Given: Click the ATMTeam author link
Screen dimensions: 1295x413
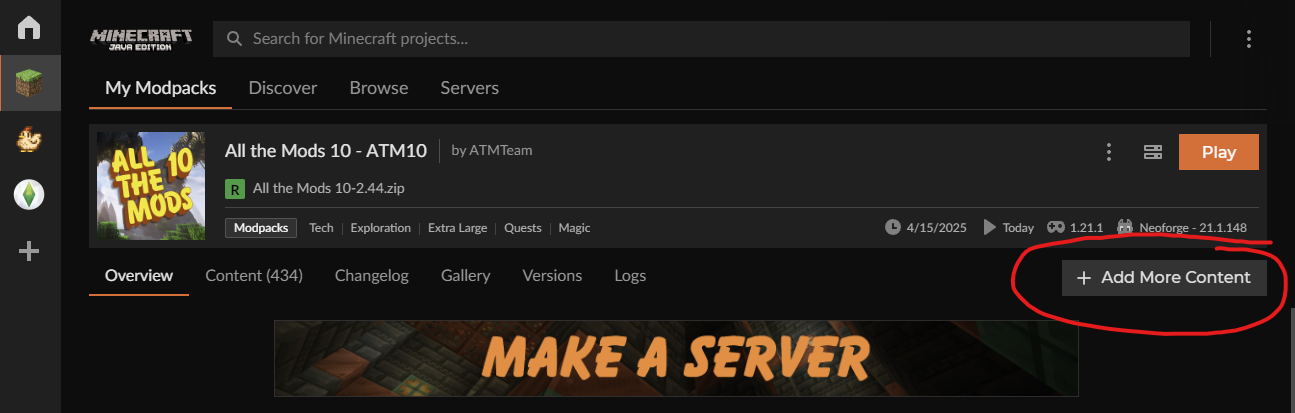Looking at the screenshot, I should point(499,150).
